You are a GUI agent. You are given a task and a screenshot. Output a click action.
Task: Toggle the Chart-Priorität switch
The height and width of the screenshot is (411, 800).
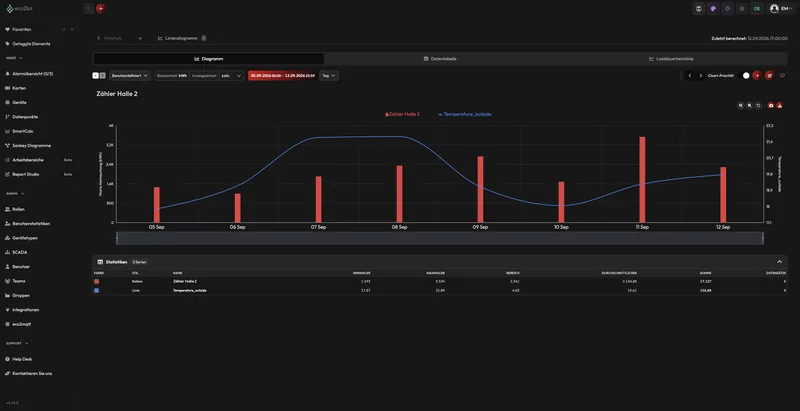click(745, 75)
